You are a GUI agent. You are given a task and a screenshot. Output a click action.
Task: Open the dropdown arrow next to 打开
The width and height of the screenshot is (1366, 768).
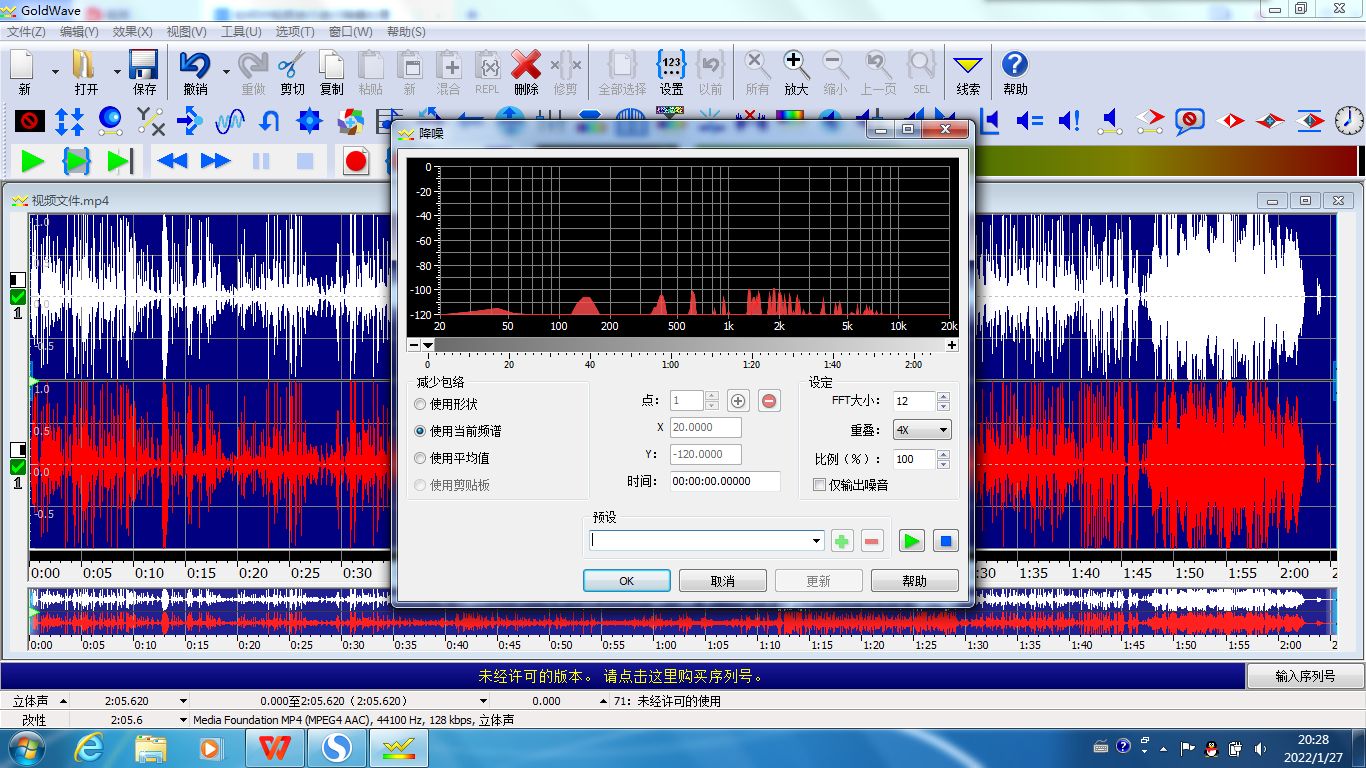tap(117, 72)
